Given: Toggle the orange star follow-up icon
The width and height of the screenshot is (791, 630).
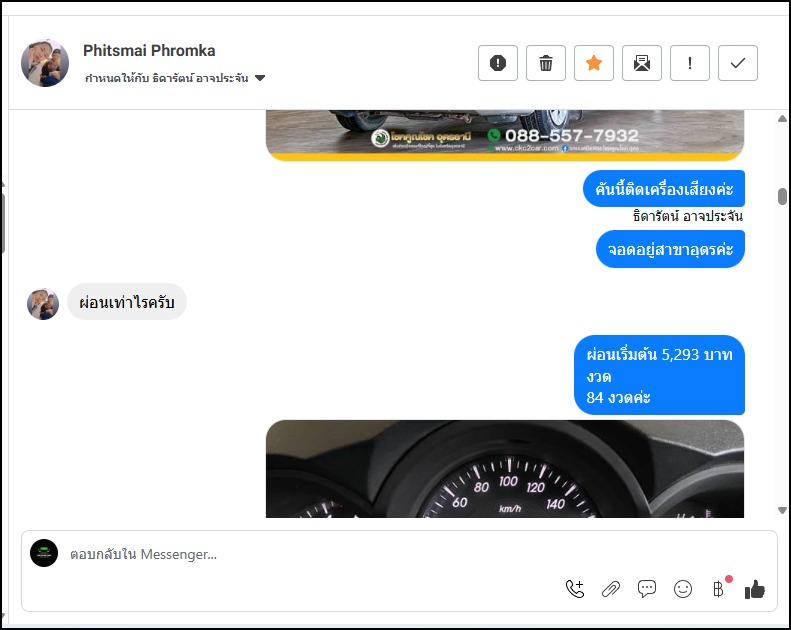Looking at the screenshot, I should point(594,63).
